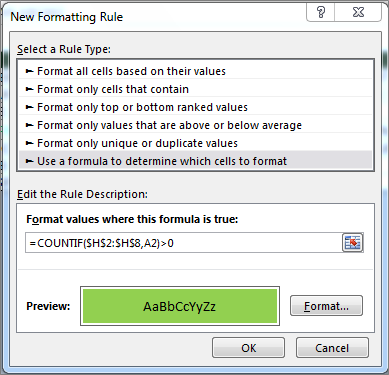
Task: Click the range selector collapse dialog icon
Action: [352, 243]
